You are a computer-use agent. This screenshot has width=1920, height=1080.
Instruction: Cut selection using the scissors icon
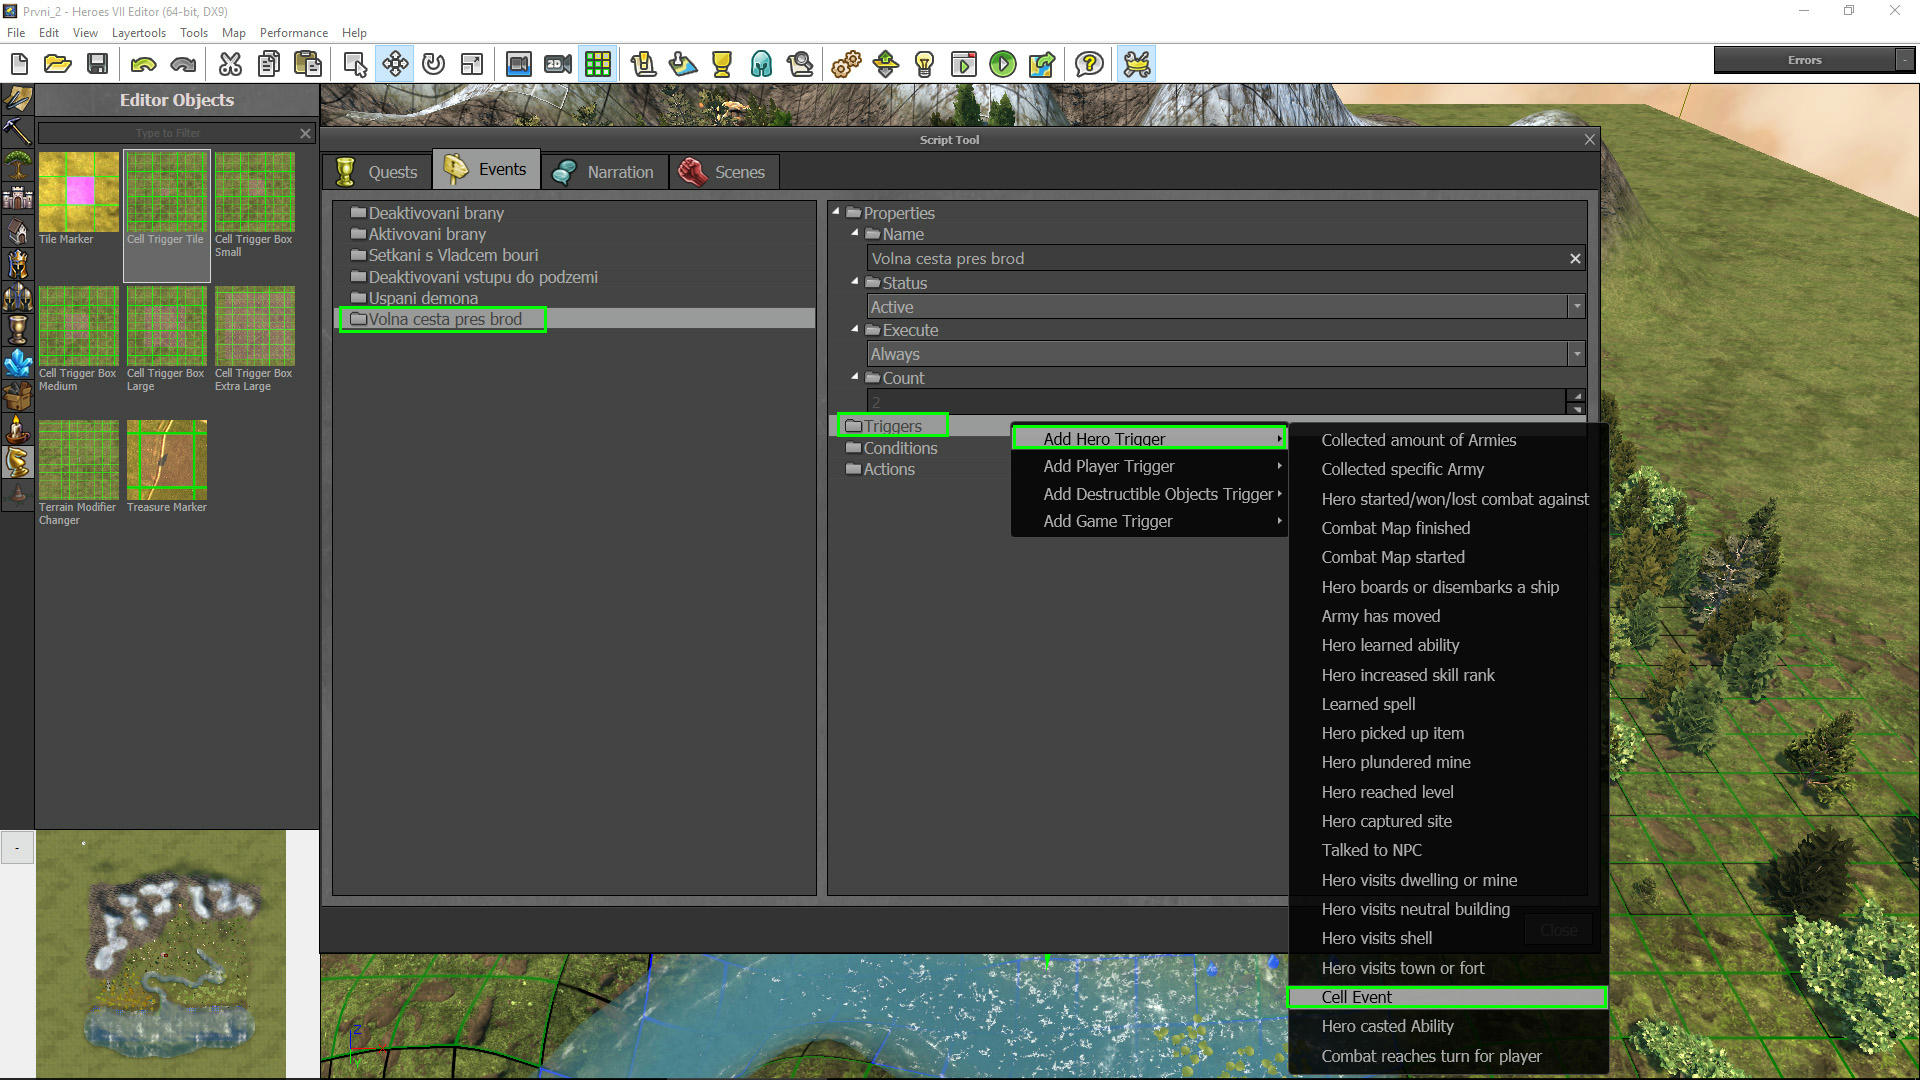pyautogui.click(x=230, y=64)
